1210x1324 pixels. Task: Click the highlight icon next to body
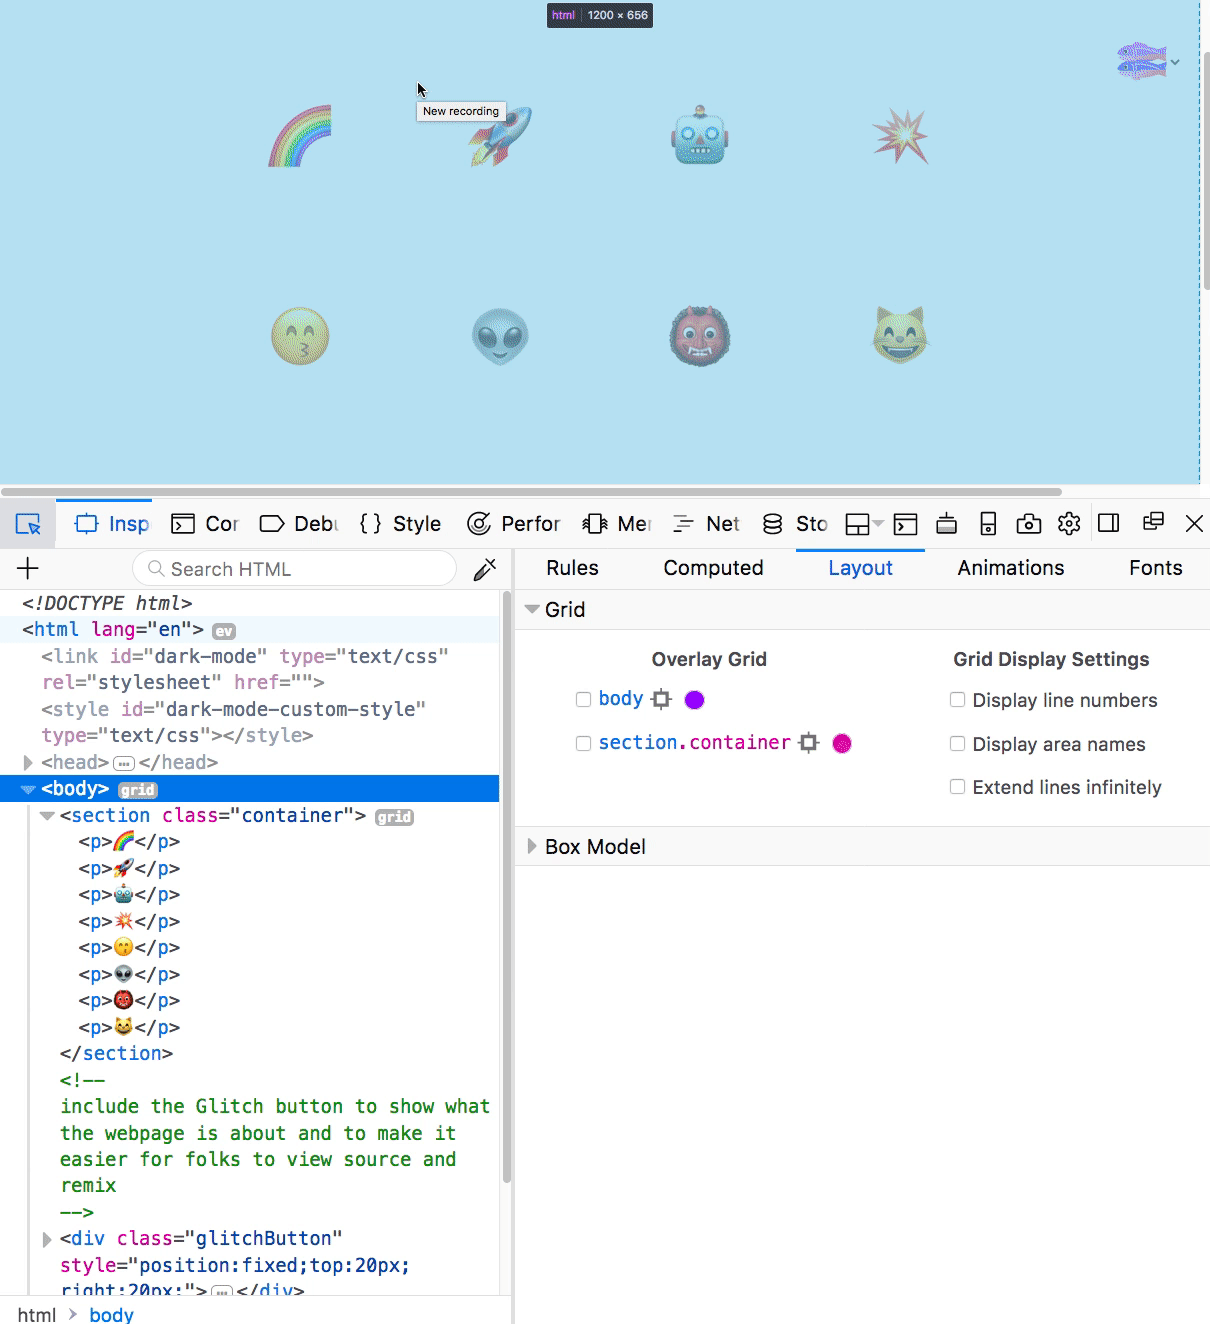pos(662,700)
